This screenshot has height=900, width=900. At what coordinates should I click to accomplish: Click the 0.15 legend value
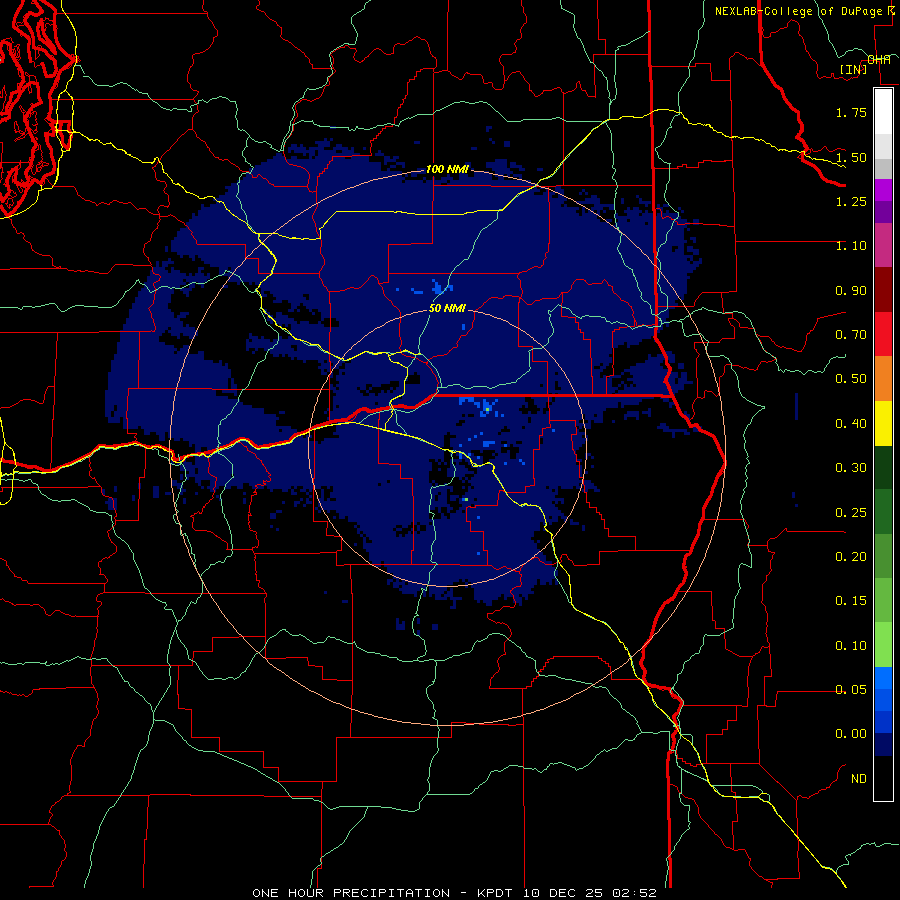851,601
